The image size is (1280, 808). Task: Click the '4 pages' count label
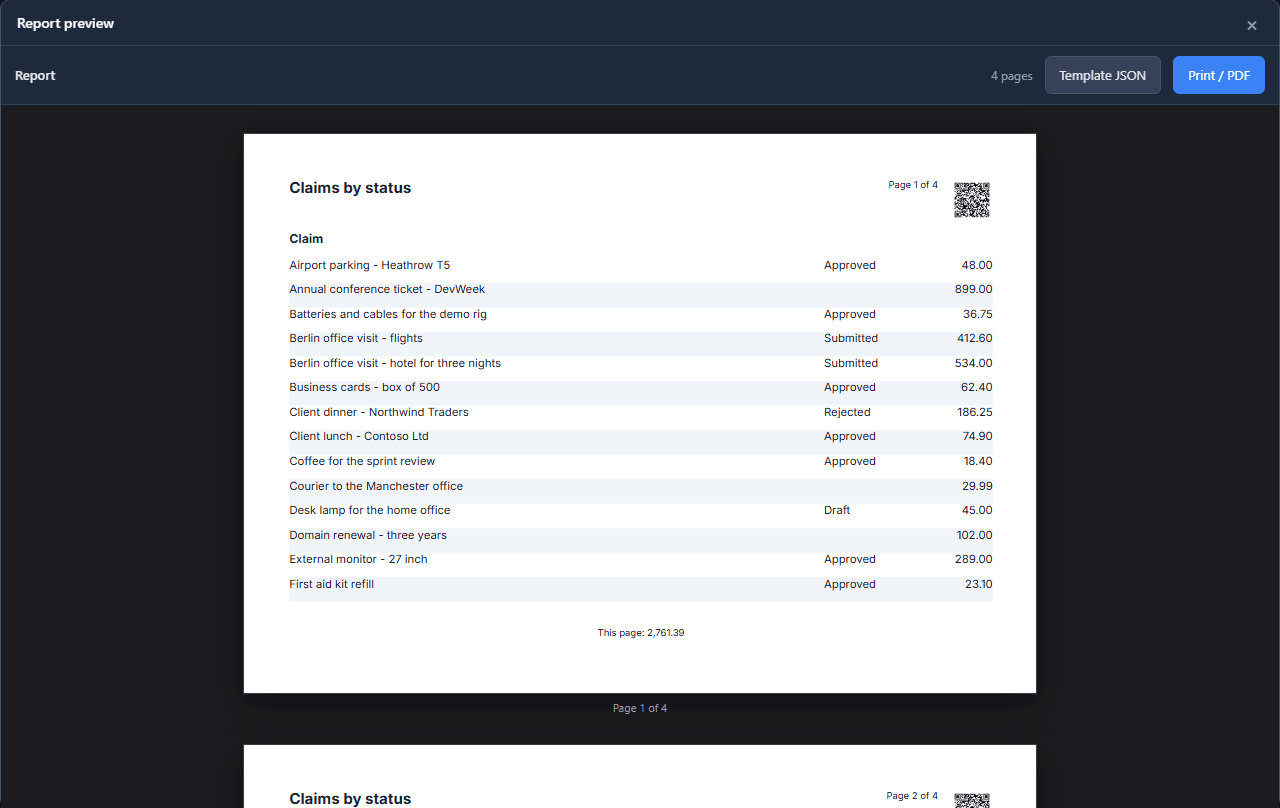tap(1012, 76)
